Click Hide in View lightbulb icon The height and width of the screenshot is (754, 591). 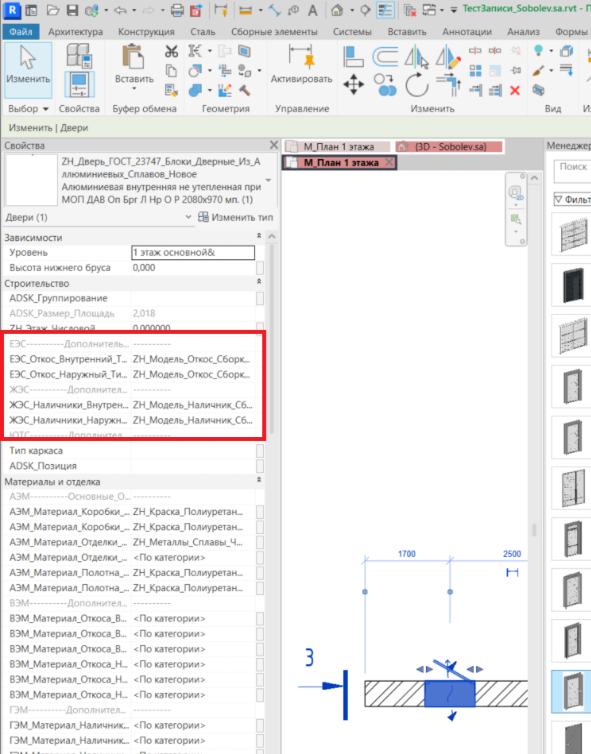(539, 50)
